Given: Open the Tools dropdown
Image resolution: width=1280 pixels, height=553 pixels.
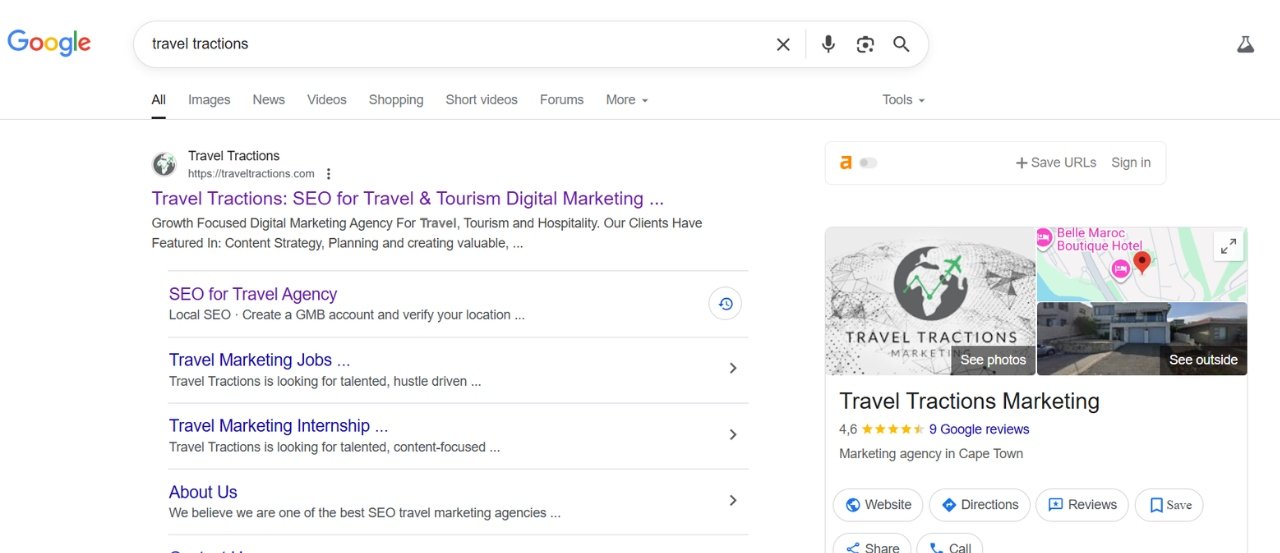Looking at the screenshot, I should [x=903, y=100].
